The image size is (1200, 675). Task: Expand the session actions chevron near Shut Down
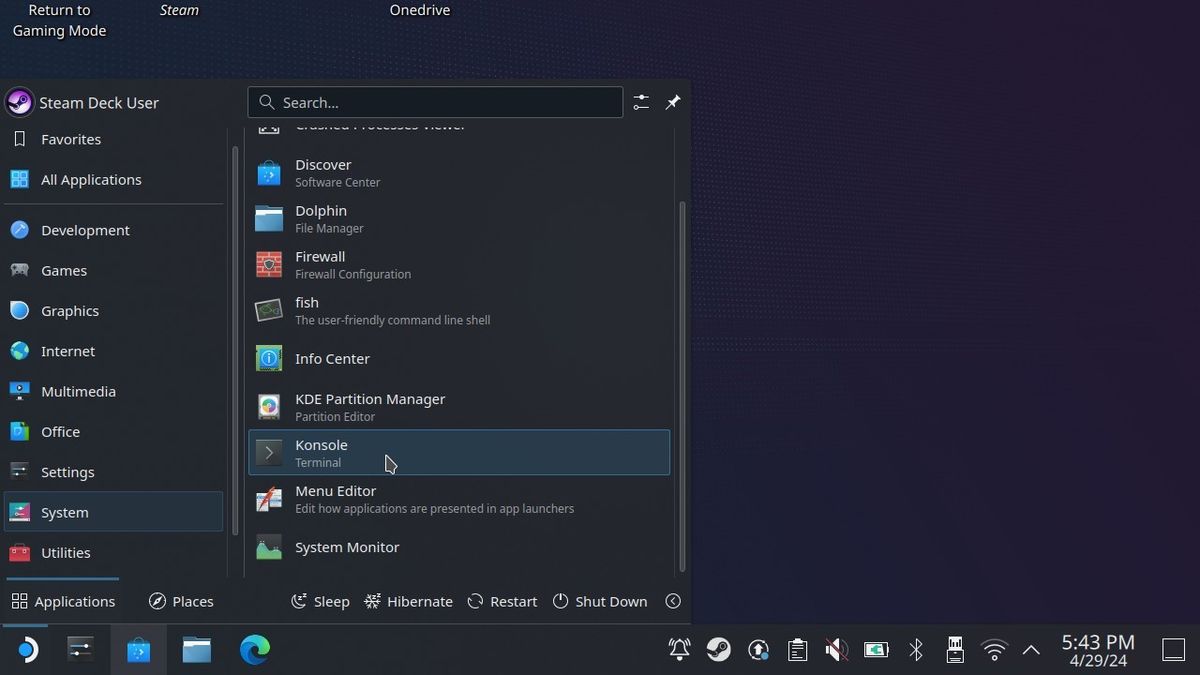[673, 601]
